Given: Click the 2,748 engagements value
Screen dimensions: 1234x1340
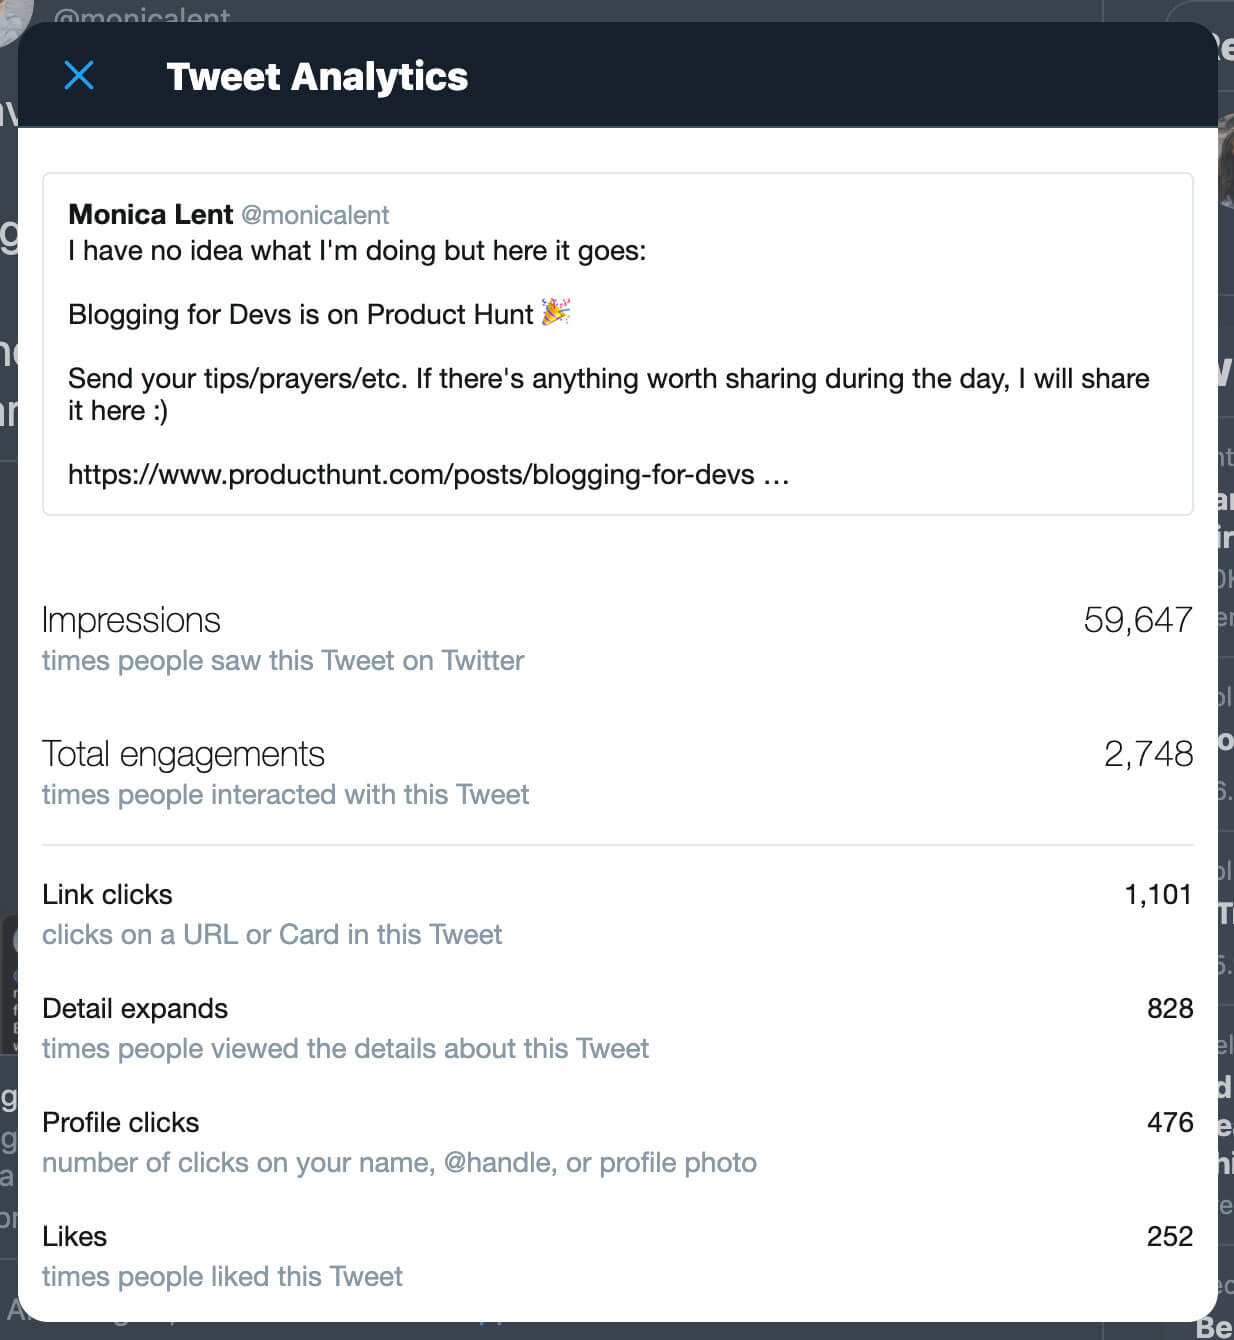Looking at the screenshot, I should click(x=1148, y=754).
